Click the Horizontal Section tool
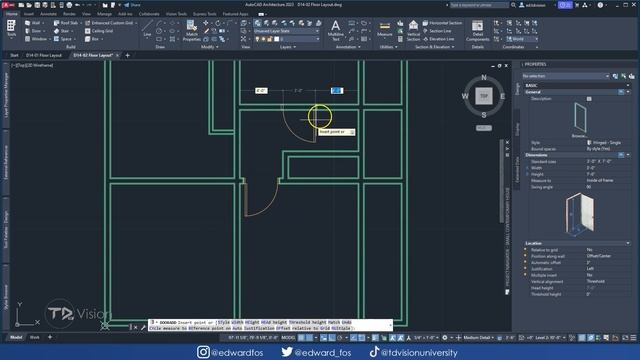The width and height of the screenshot is (640, 360). (x=442, y=23)
